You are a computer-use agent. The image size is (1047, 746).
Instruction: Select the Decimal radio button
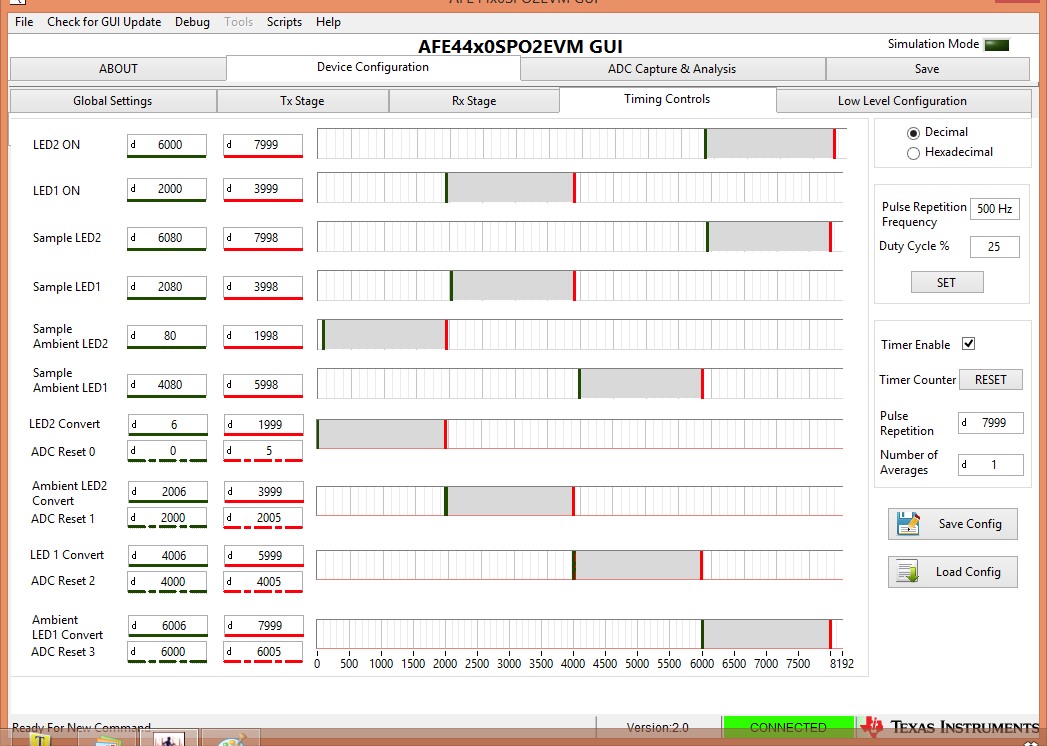913,133
